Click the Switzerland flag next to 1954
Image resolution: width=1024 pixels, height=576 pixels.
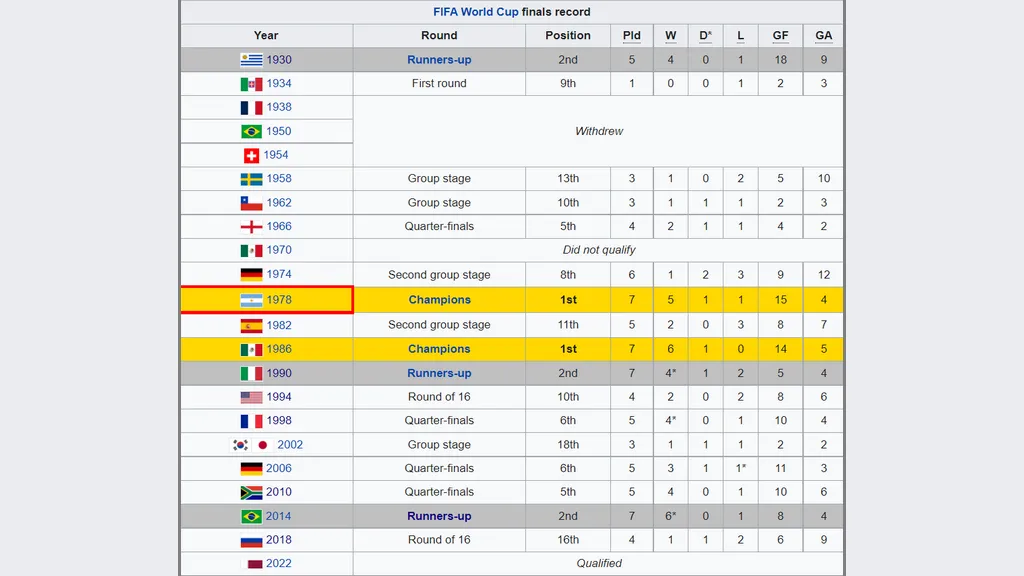click(x=251, y=155)
